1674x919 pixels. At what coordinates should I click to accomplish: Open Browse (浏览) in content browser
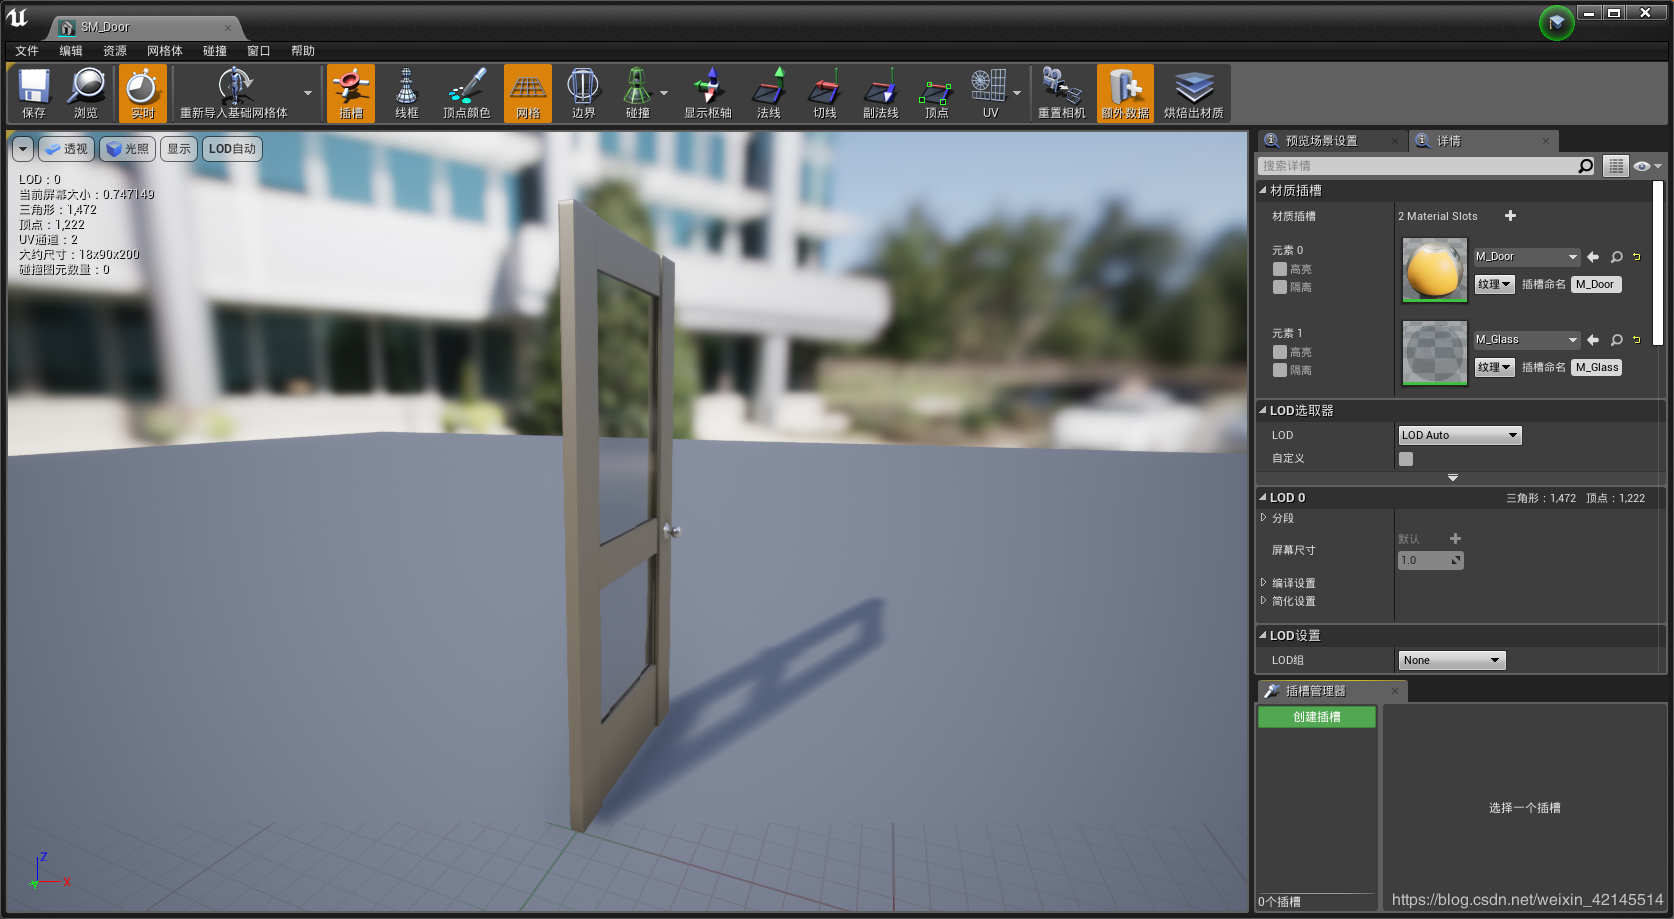[x=86, y=94]
